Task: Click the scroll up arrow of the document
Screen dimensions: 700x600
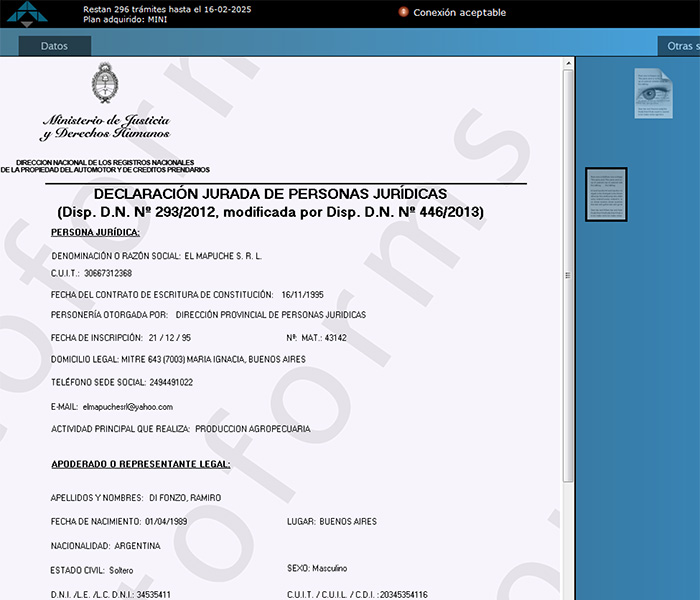Action: [568, 63]
